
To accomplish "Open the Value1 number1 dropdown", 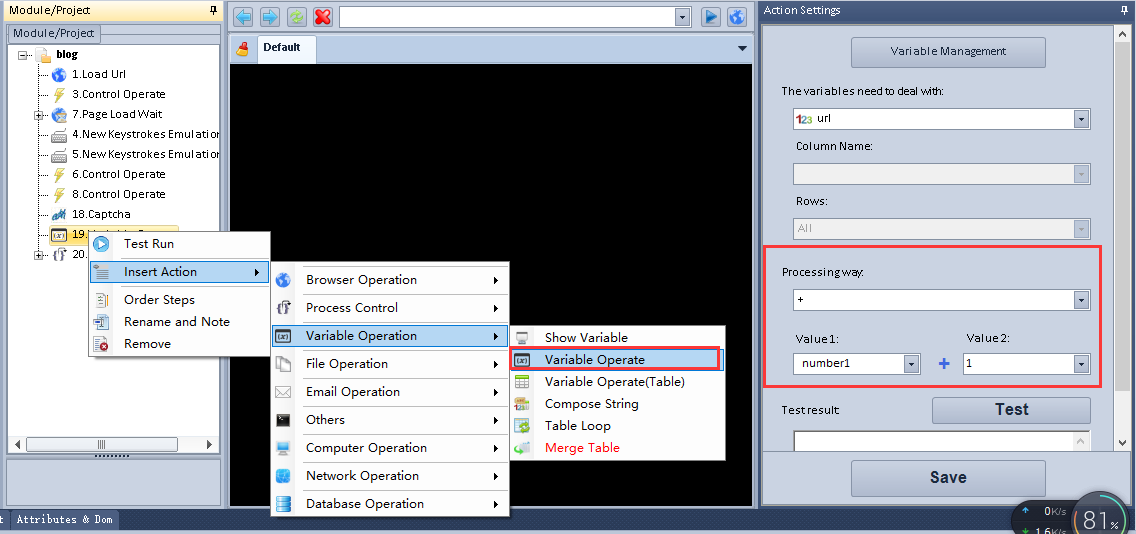I will coord(911,364).
